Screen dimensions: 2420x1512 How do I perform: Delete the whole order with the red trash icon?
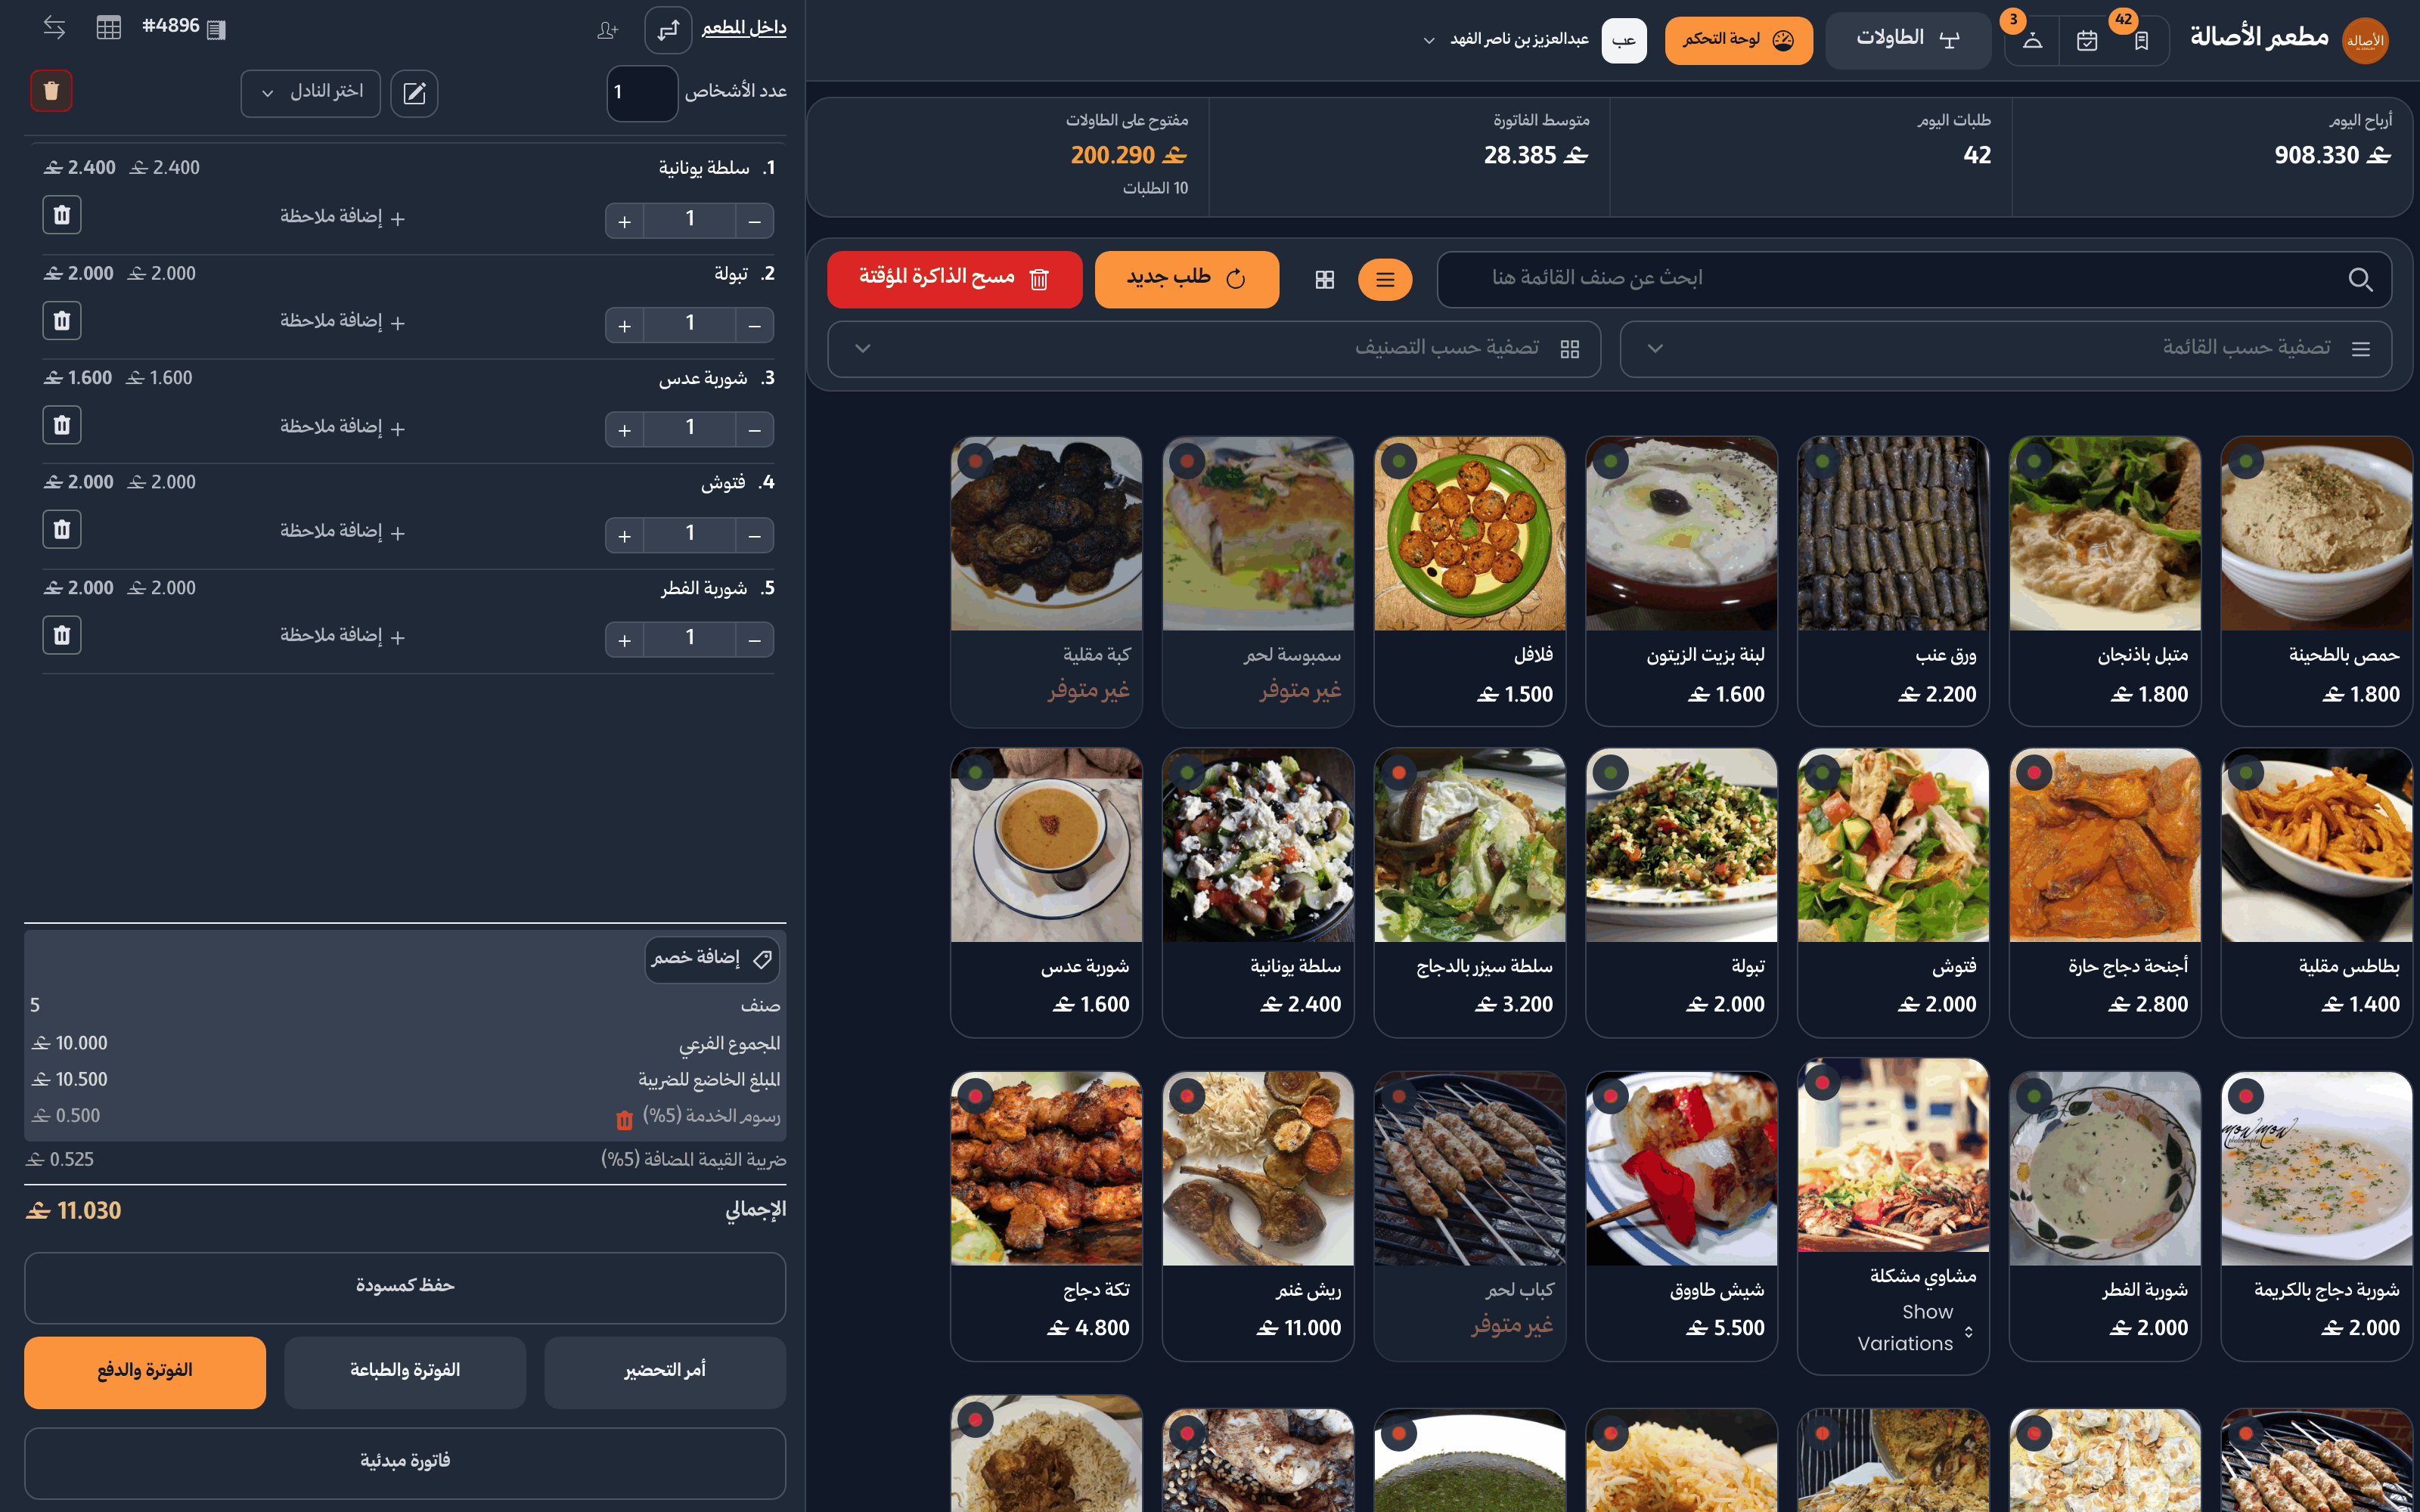point(51,91)
